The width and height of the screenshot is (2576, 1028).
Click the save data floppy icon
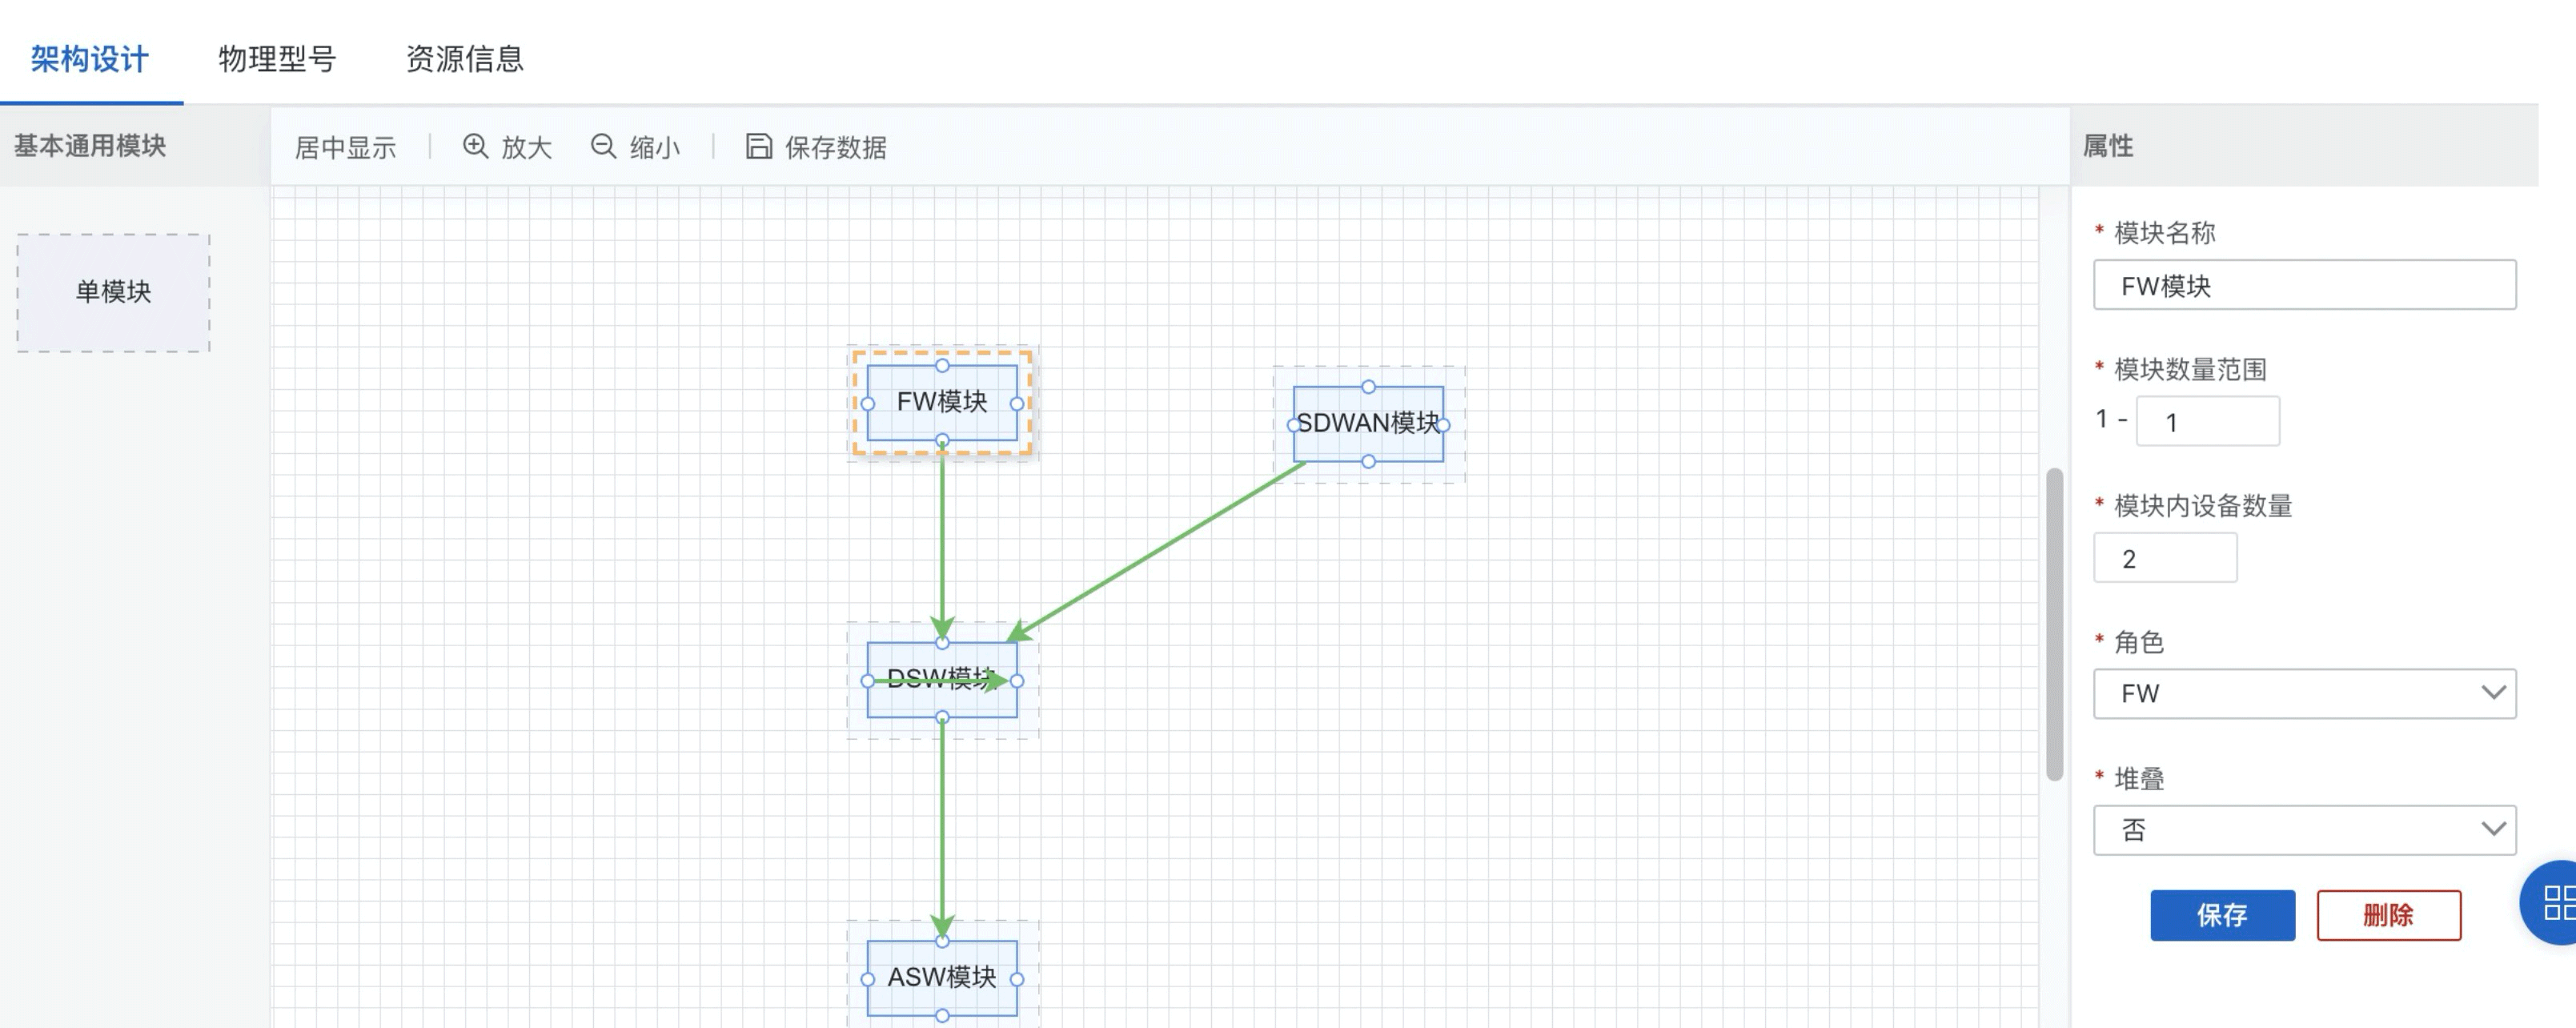pos(759,146)
